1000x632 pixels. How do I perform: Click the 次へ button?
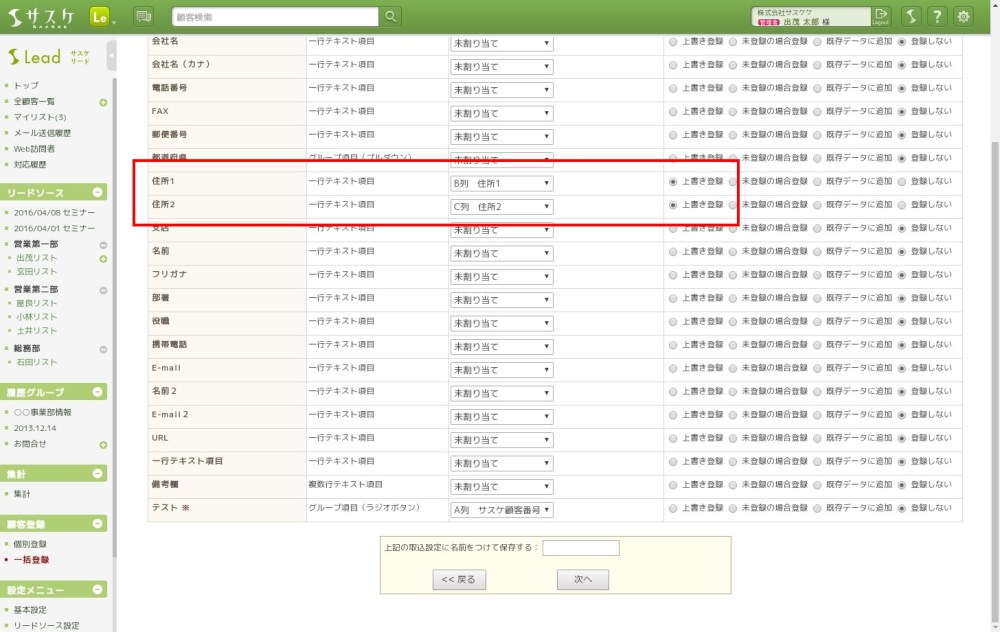[x=583, y=580]
